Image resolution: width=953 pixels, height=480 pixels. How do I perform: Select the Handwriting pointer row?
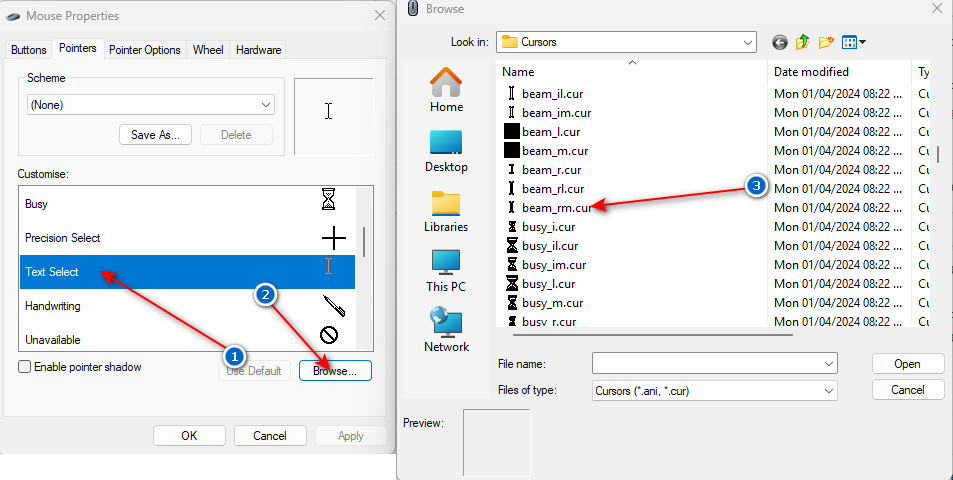click(187, 306)
